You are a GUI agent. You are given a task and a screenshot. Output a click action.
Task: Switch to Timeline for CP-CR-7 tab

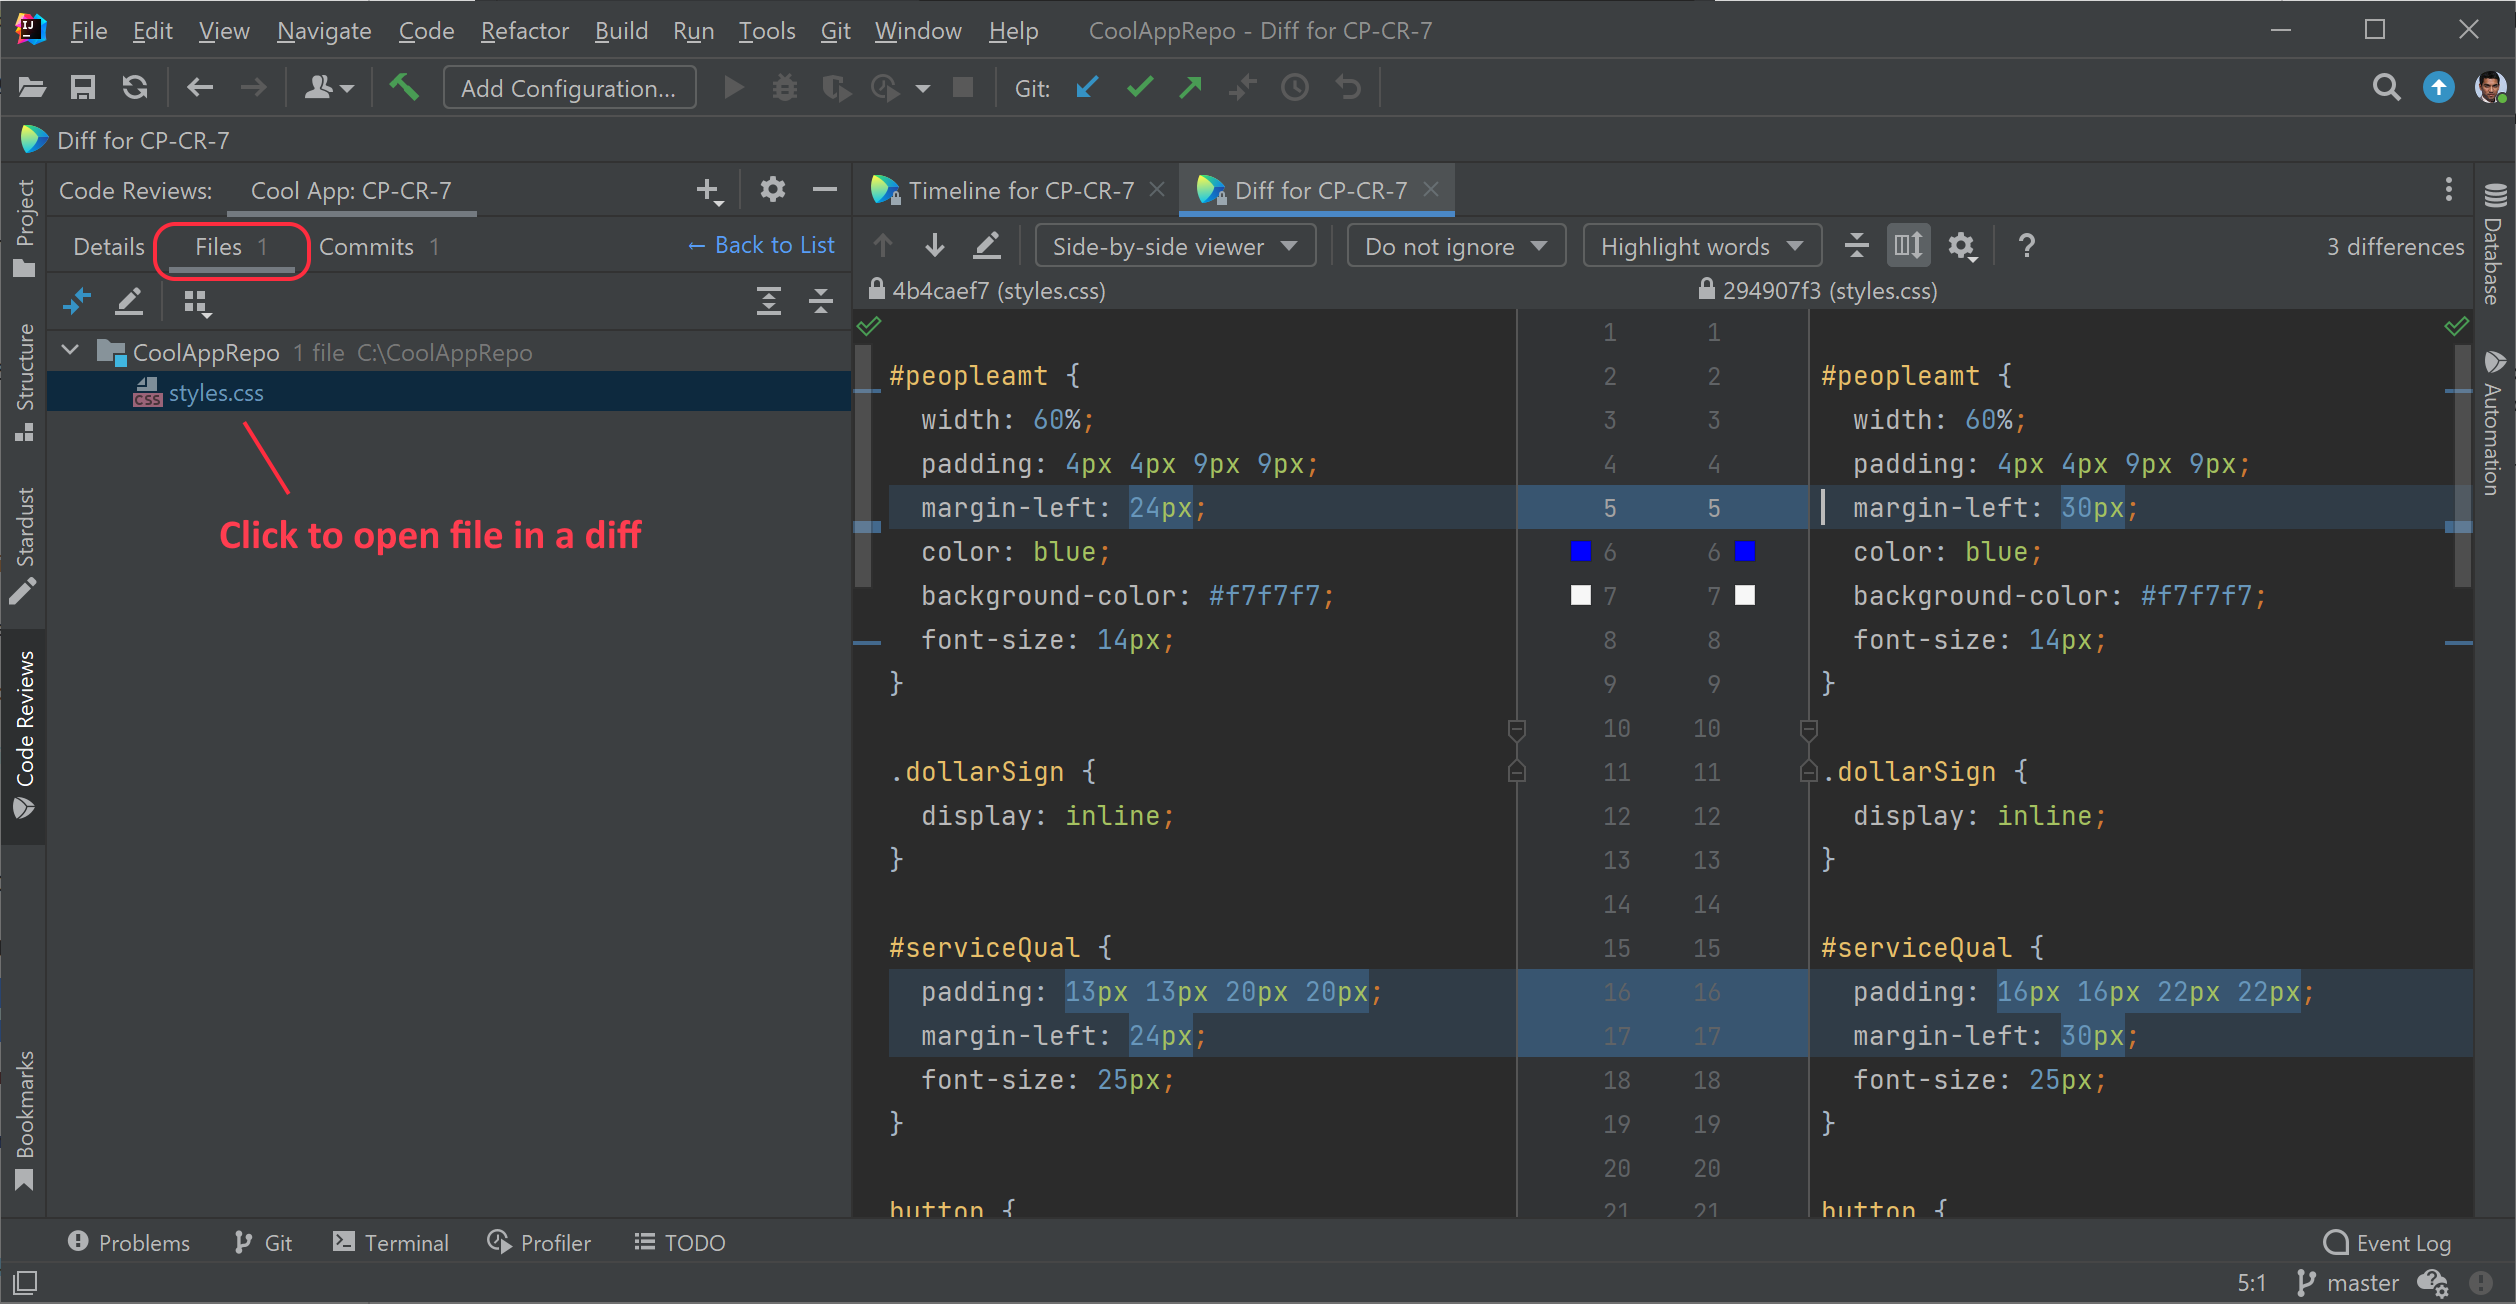click(1020, 190)
